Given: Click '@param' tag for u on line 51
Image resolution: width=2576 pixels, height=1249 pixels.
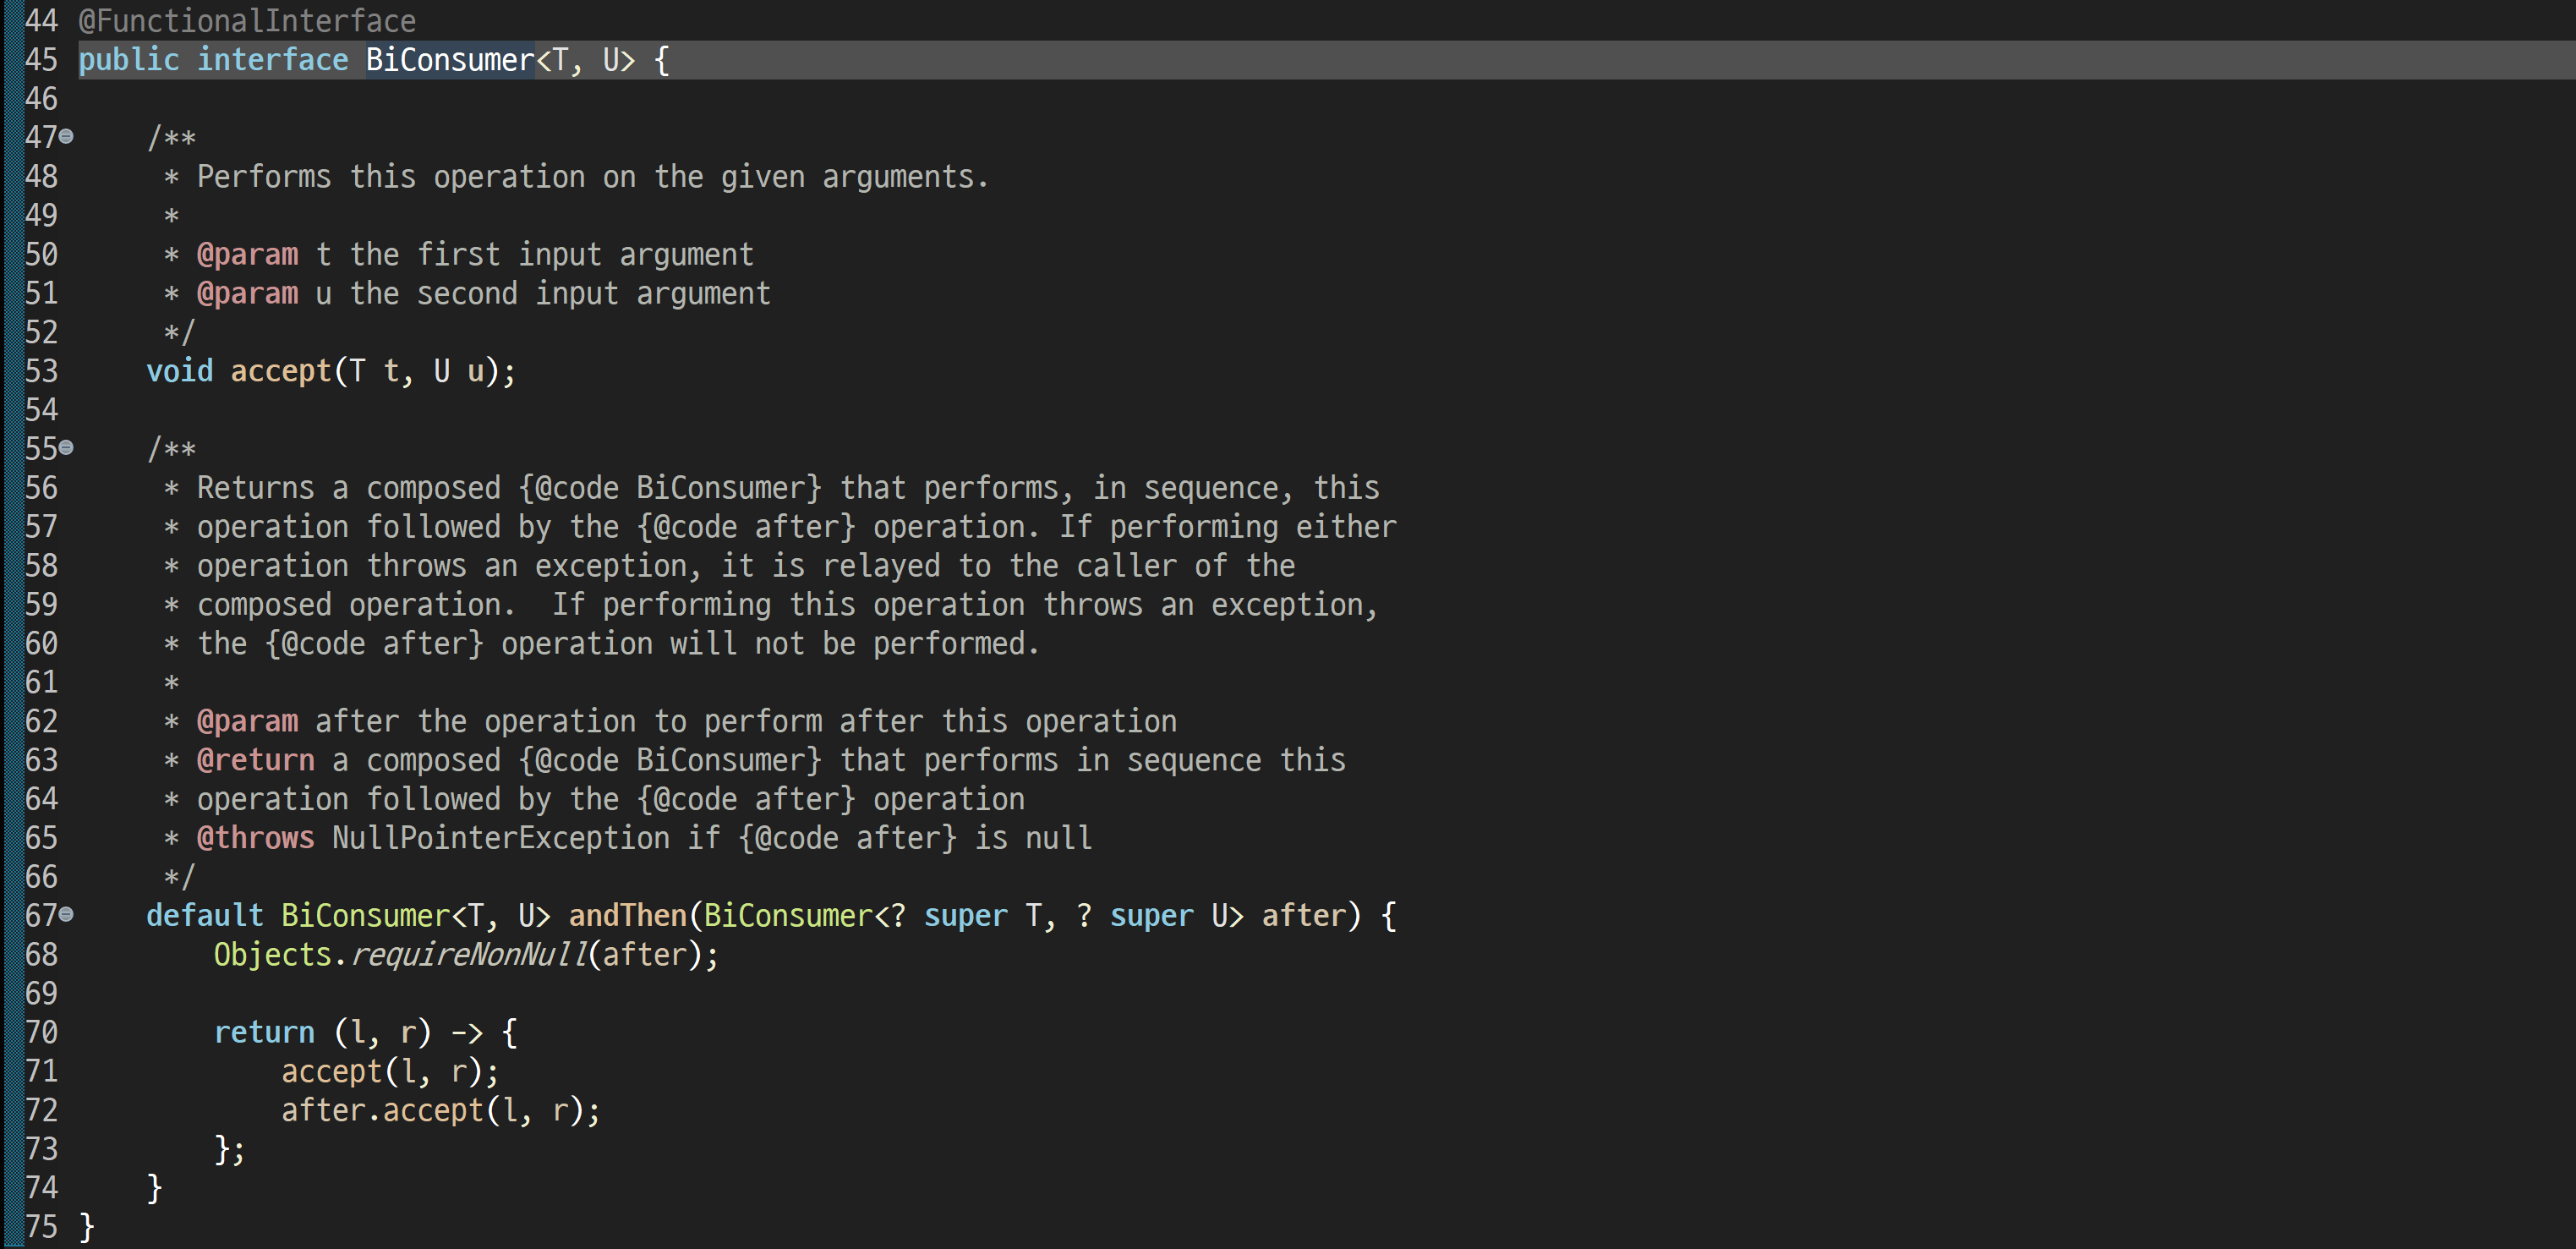Looking at the screenshot, I should [247, 293].
